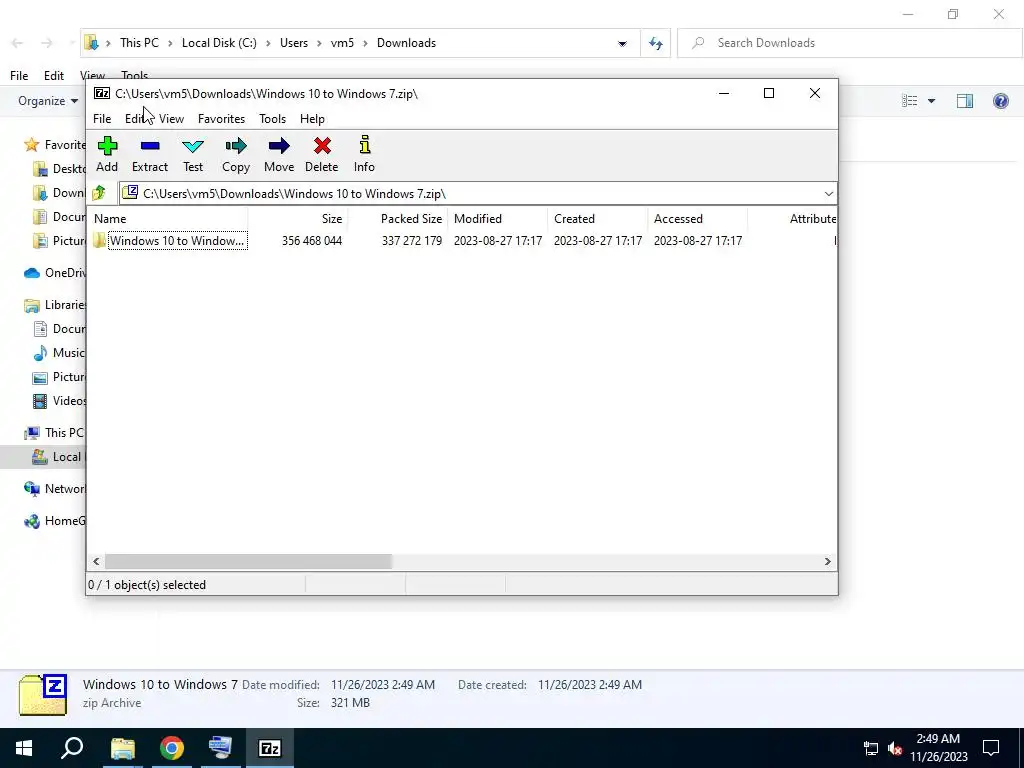Select Local Disk in navigation pane

[43, 457]
